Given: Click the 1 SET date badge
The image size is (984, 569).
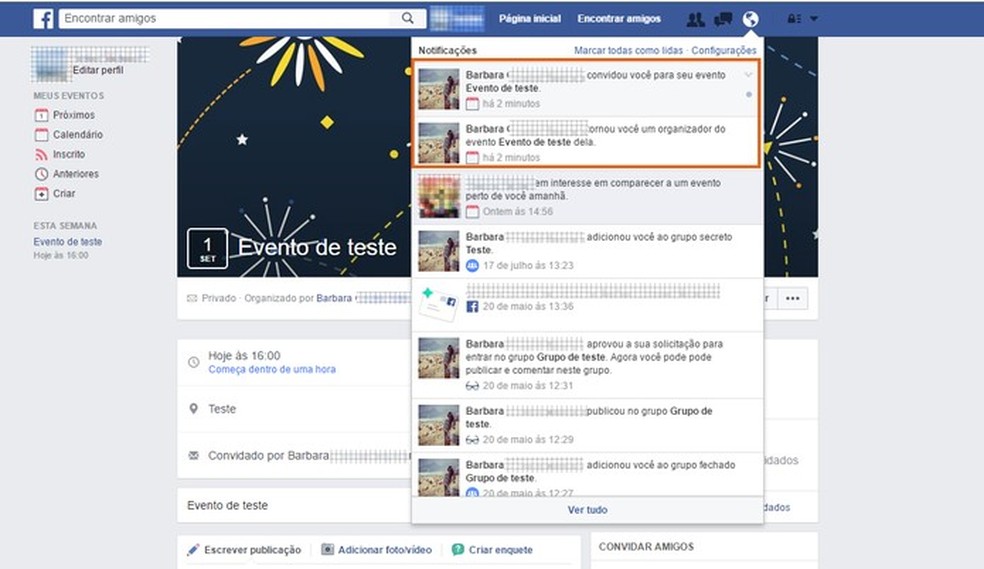Looking at the screenshot, I should point(207,248).
